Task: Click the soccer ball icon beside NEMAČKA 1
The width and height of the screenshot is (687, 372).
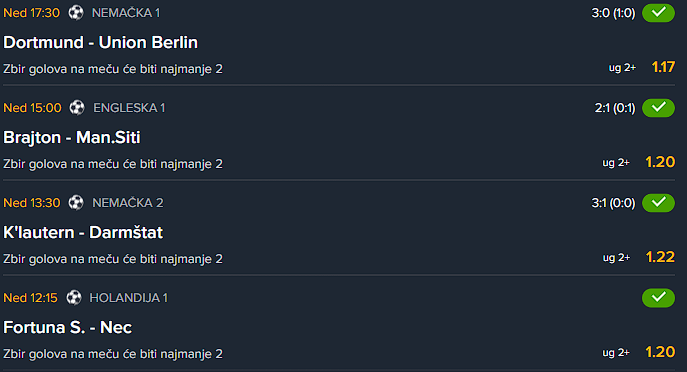Action: (76, 13)
